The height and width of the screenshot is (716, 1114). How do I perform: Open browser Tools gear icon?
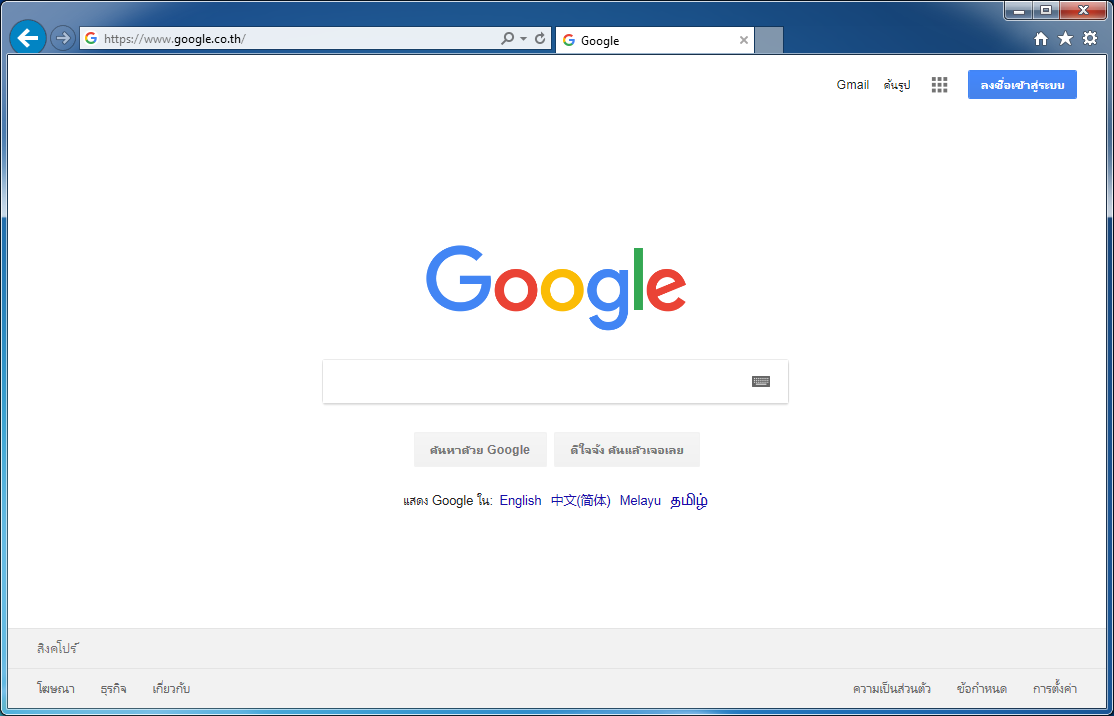pyautogui.click(x=1090, y=38)
